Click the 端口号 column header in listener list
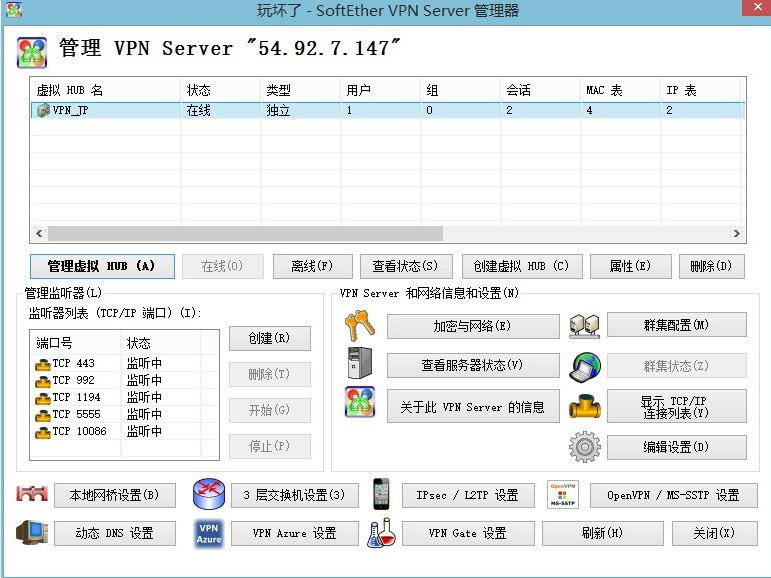771x578 pixels. click(75, 343)
